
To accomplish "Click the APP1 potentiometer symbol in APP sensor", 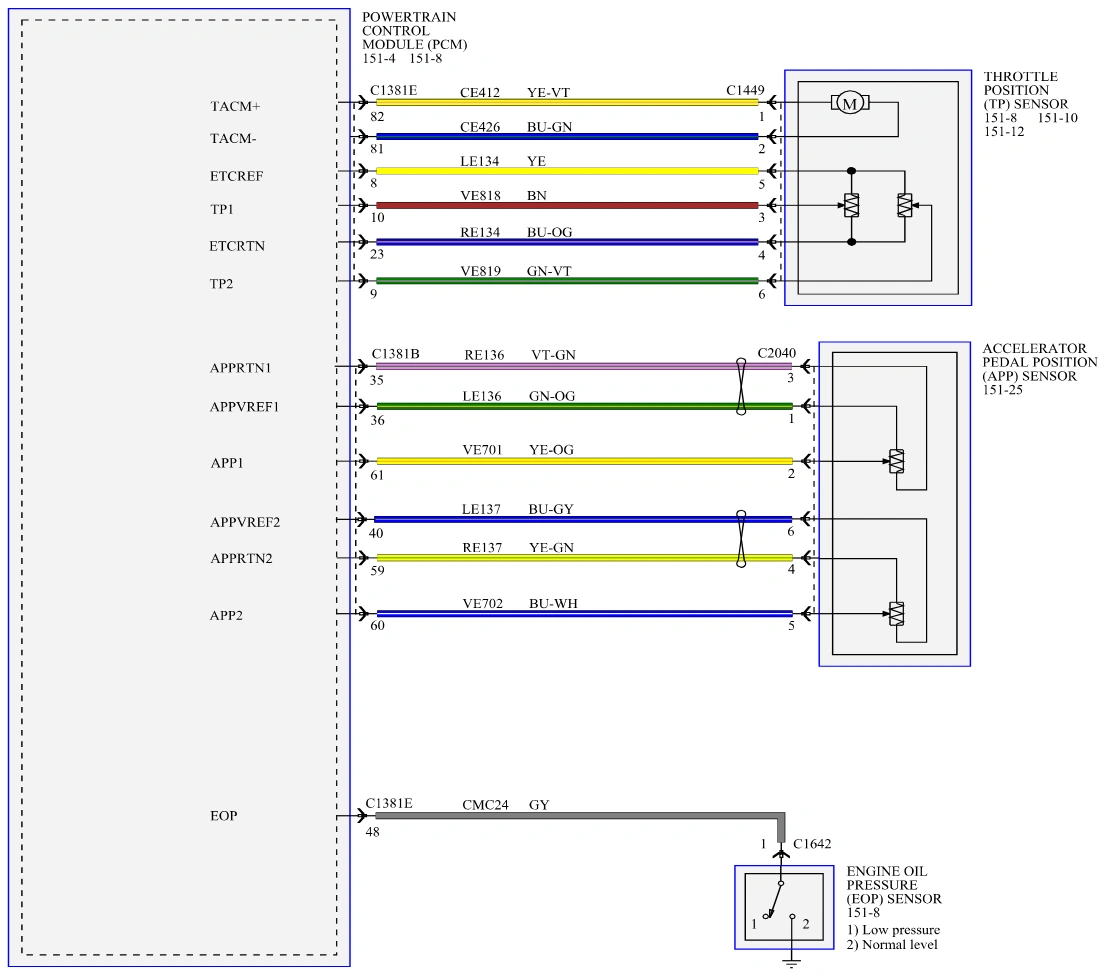I will (x=896, y=461).
